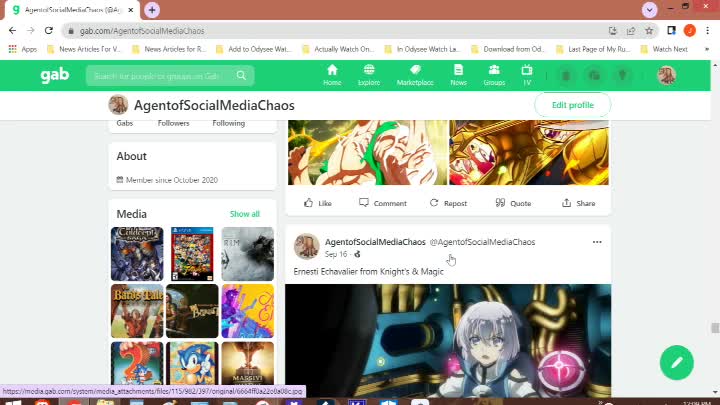Open the Apps bookmarks shortcut
The width and height of the screenshot is (720, 405).
(x=22, y=49)
